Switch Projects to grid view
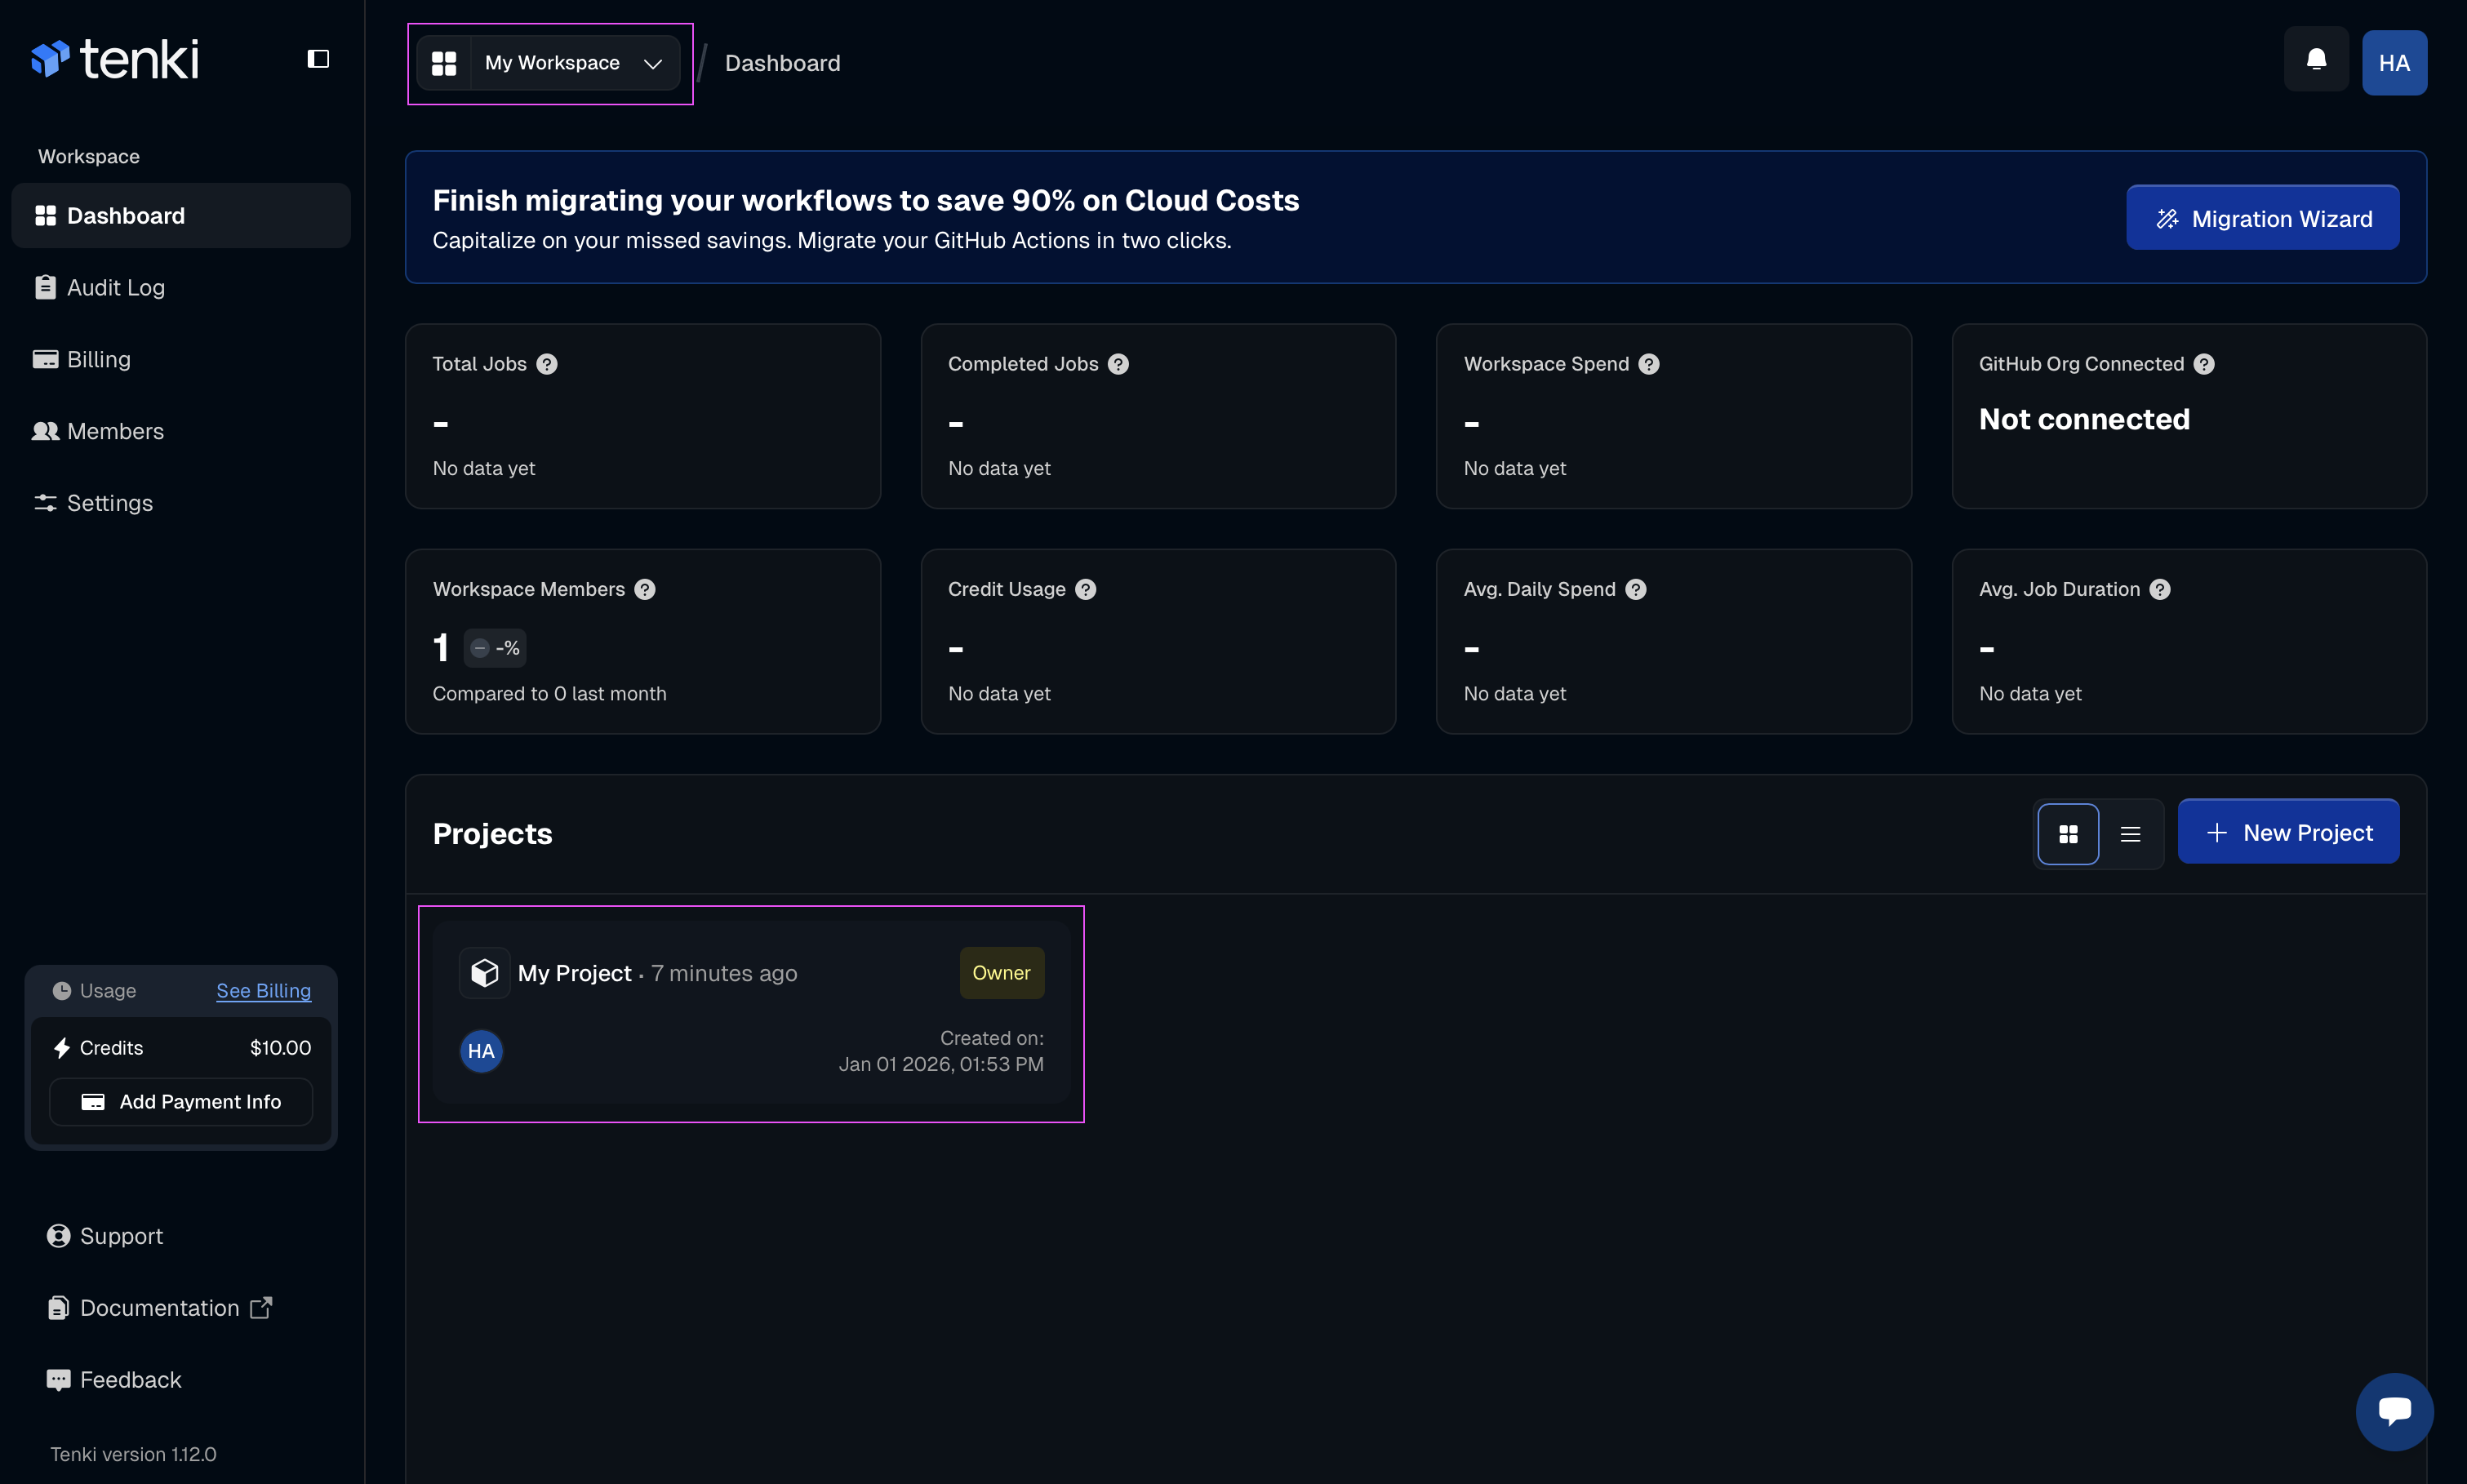 click(2068, 833)
